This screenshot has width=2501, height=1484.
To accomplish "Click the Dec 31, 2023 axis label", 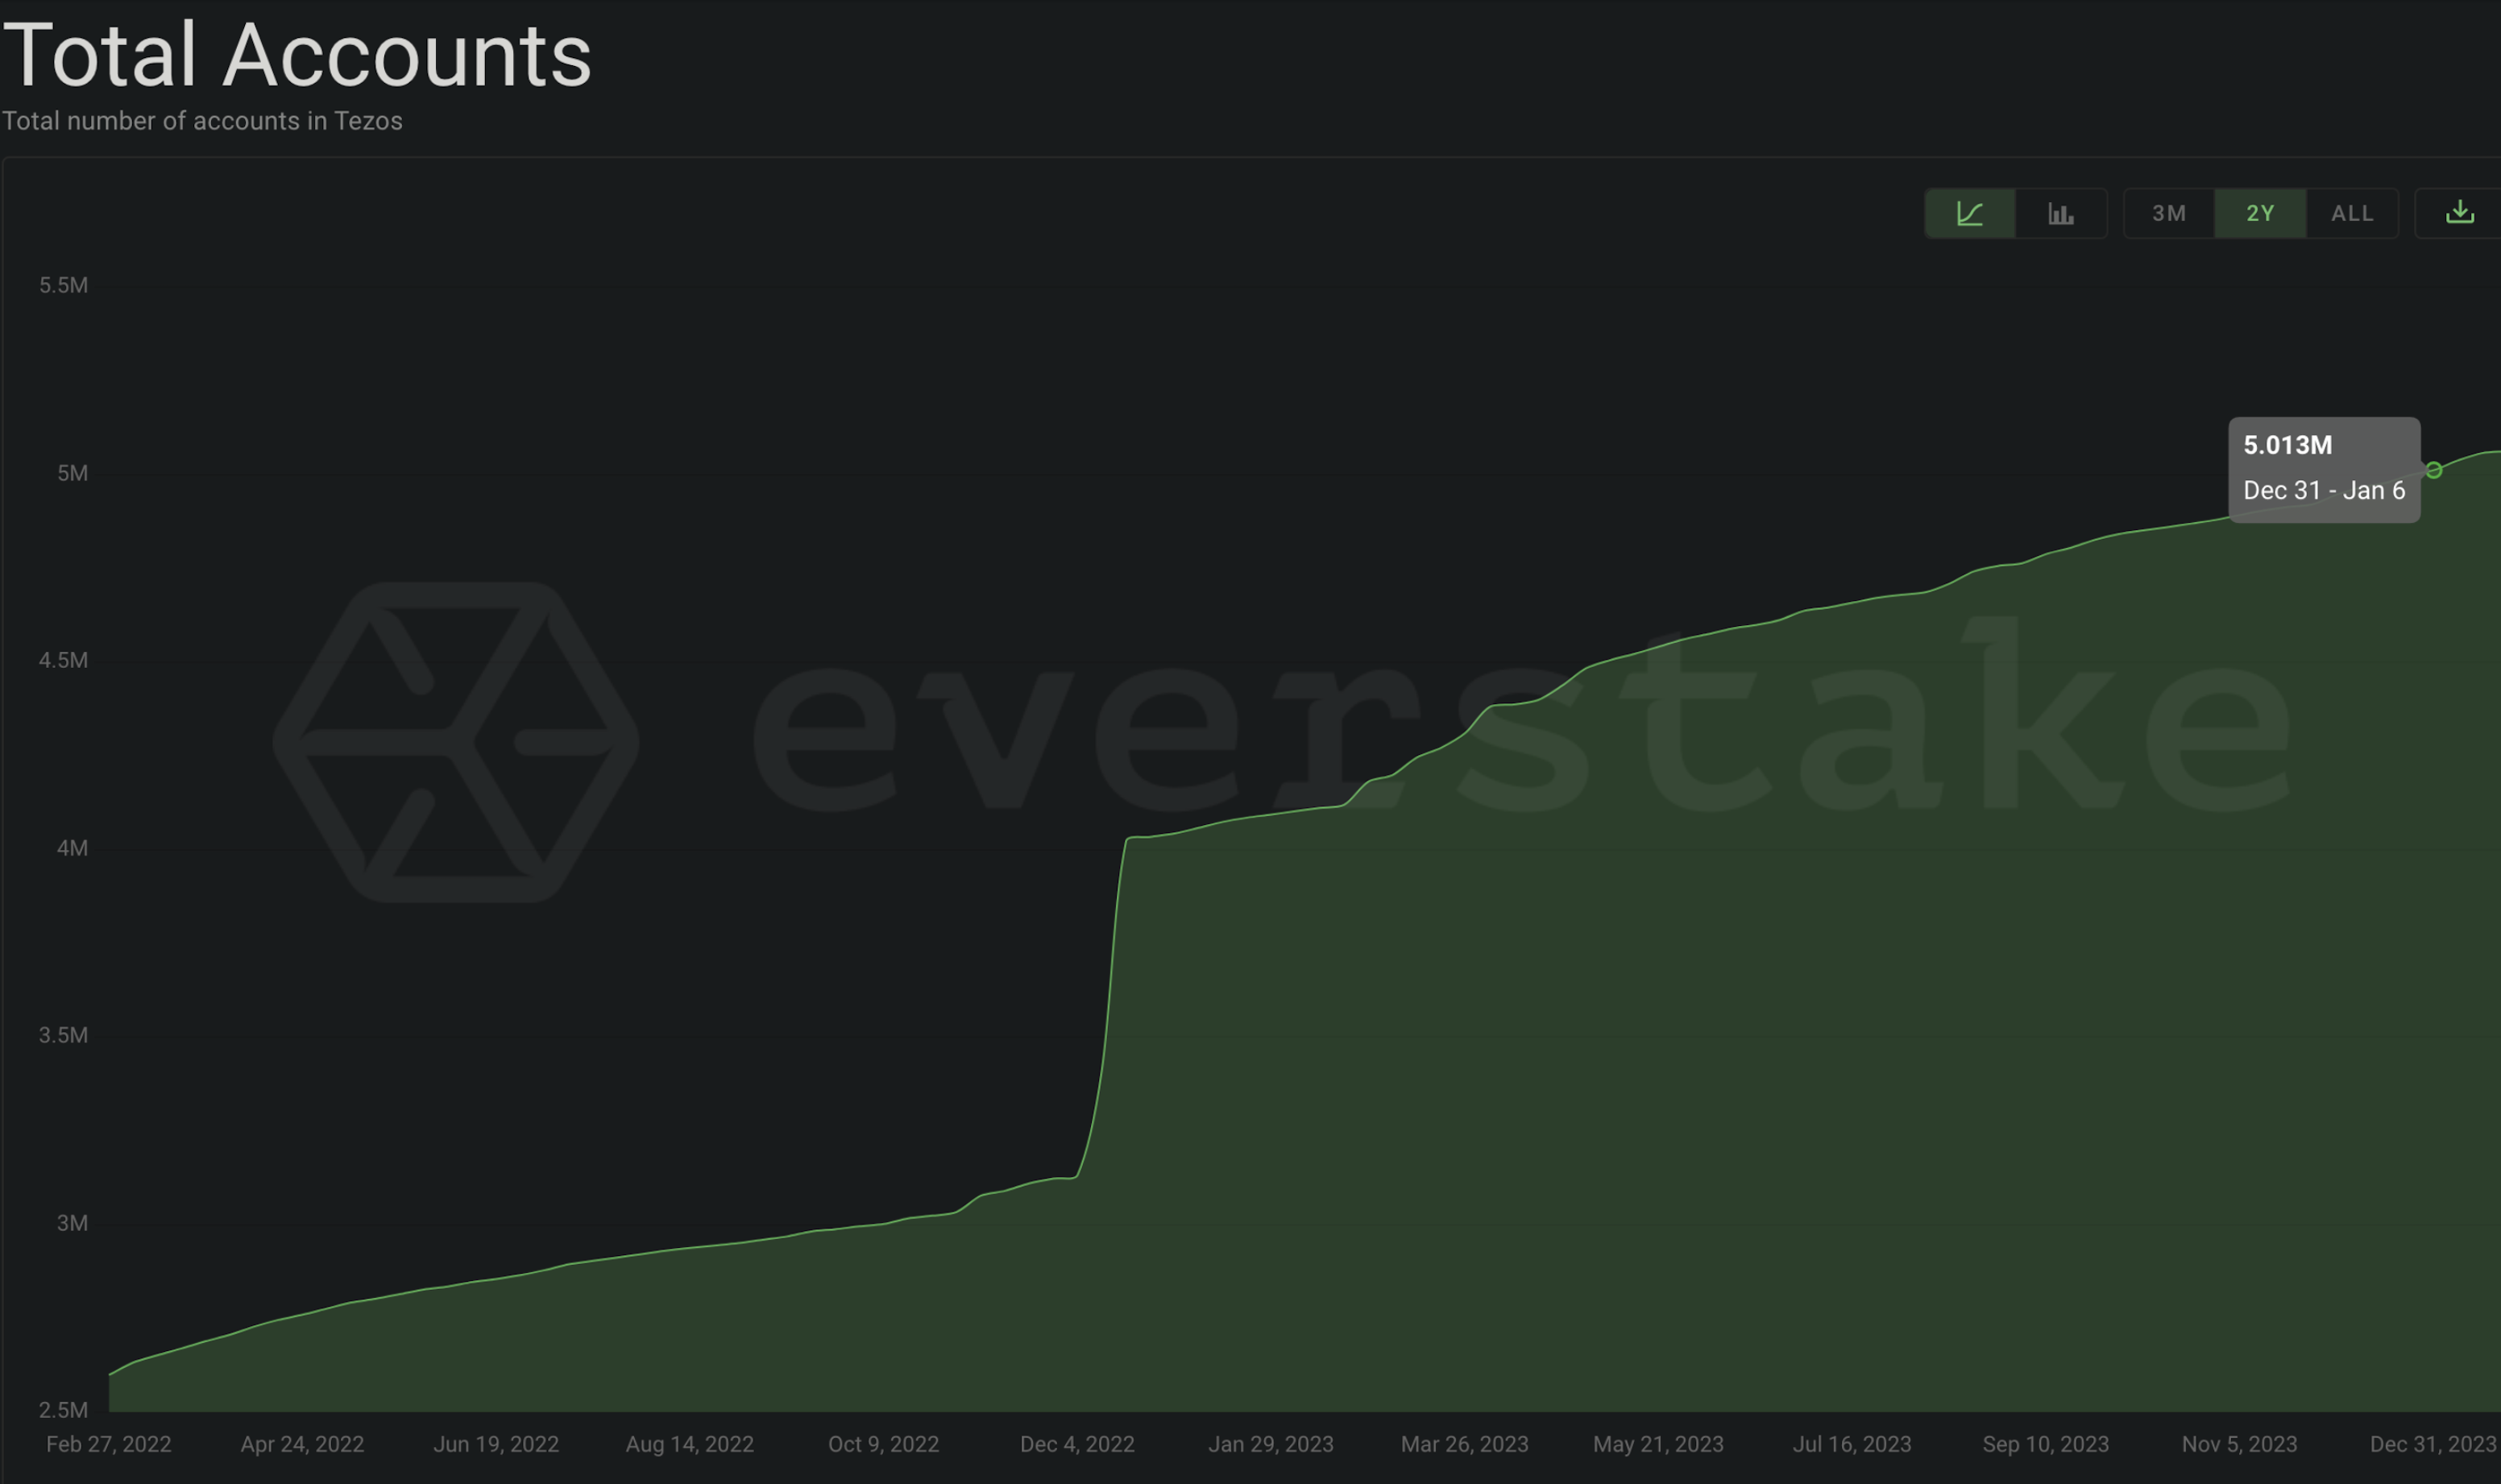I will (2434, 1444).
